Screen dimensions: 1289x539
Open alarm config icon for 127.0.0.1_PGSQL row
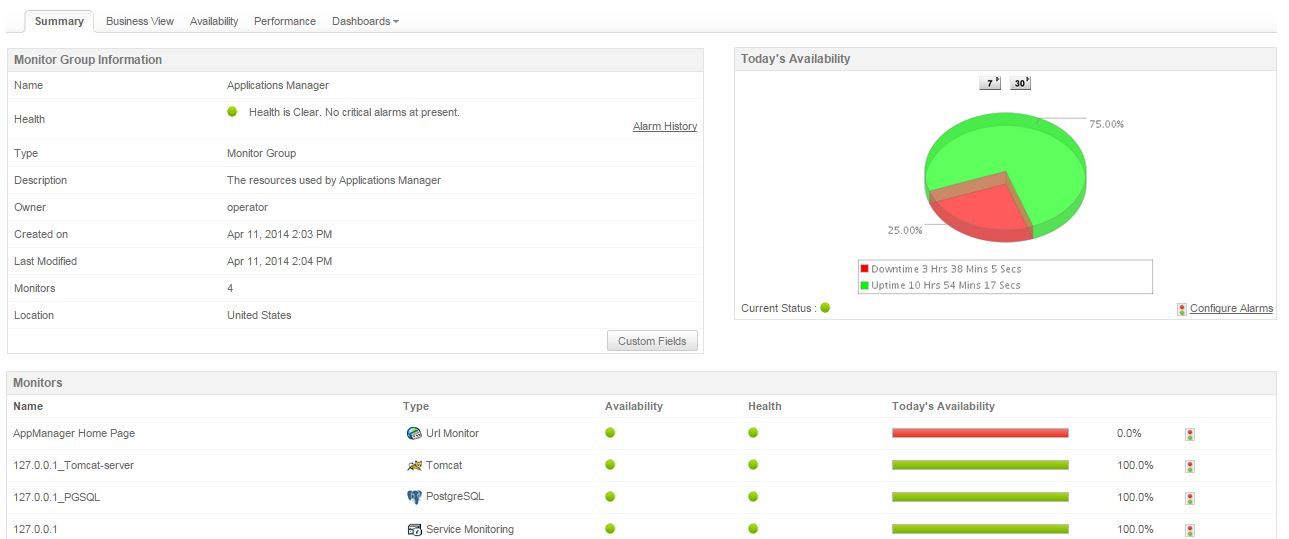click(x=1190, y=498)
